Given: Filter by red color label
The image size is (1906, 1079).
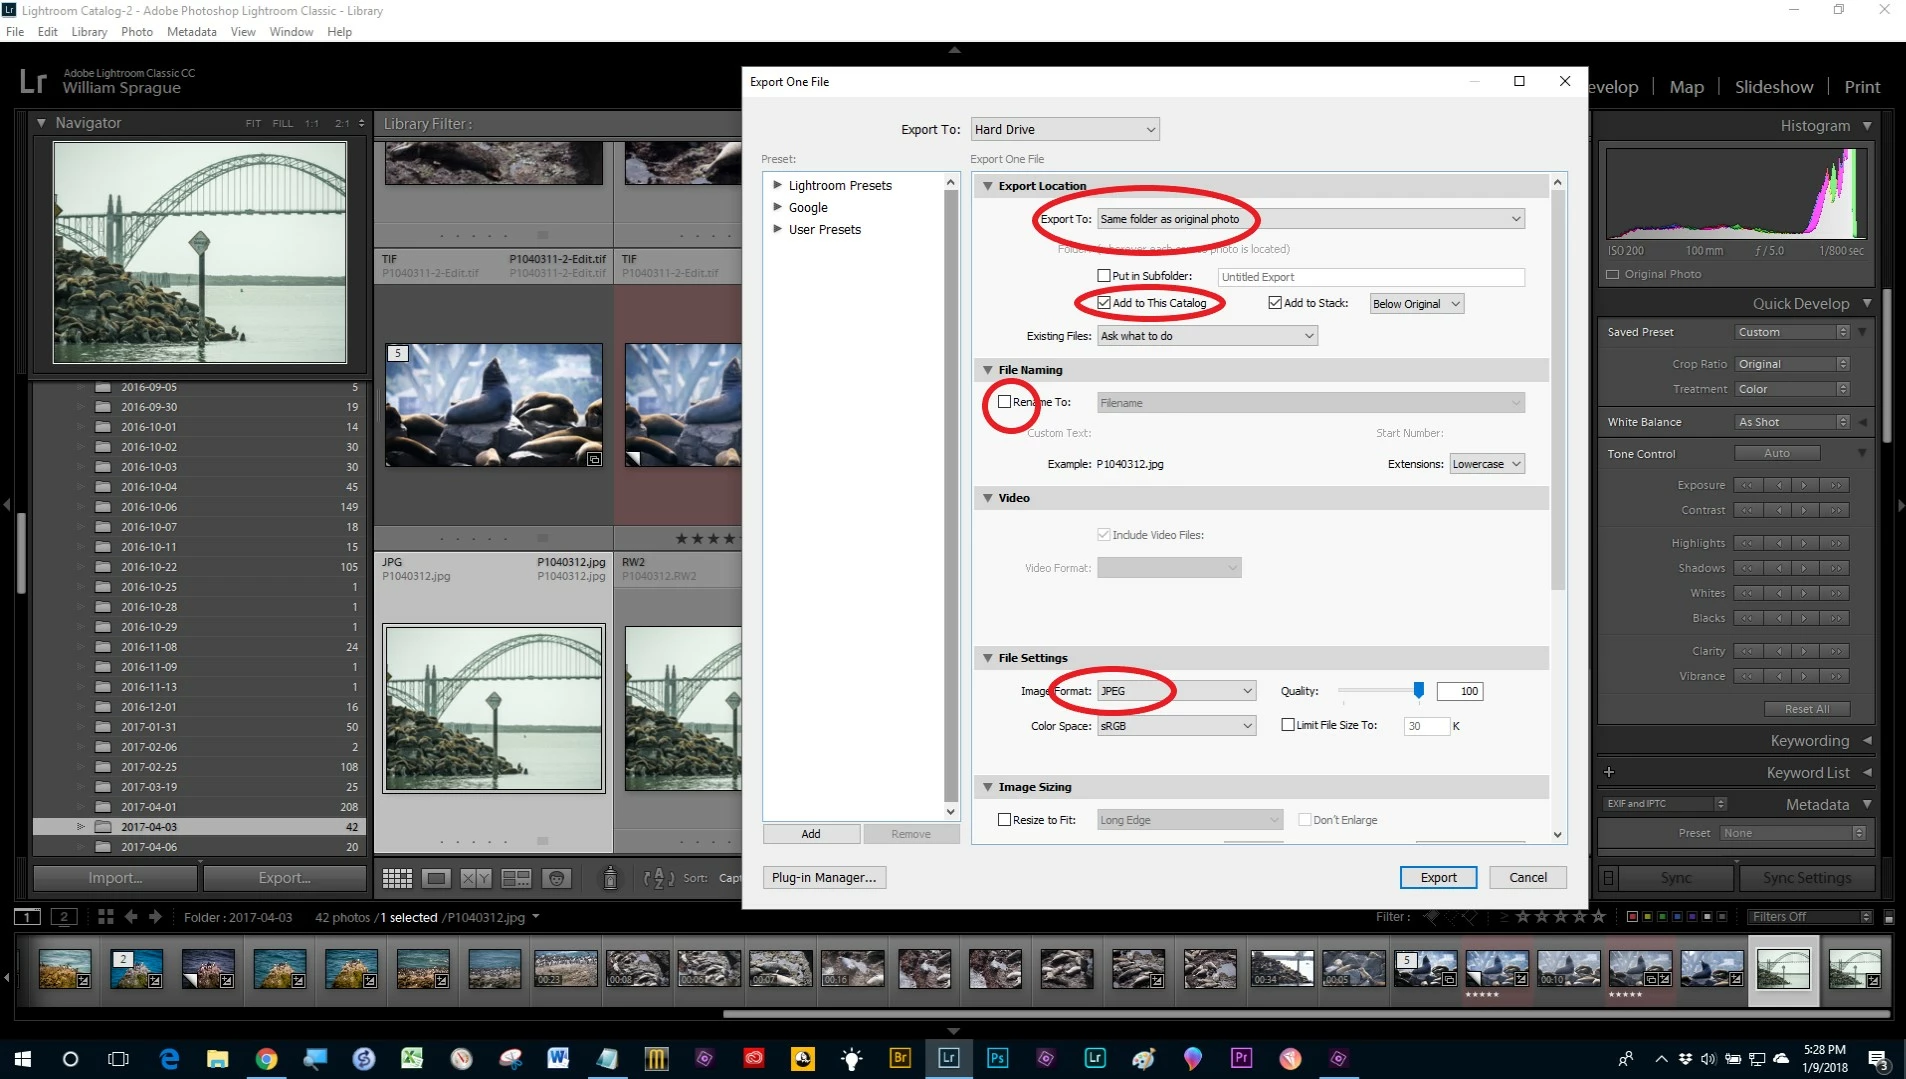Looking at the screenshot, I should pos(1632,916).
